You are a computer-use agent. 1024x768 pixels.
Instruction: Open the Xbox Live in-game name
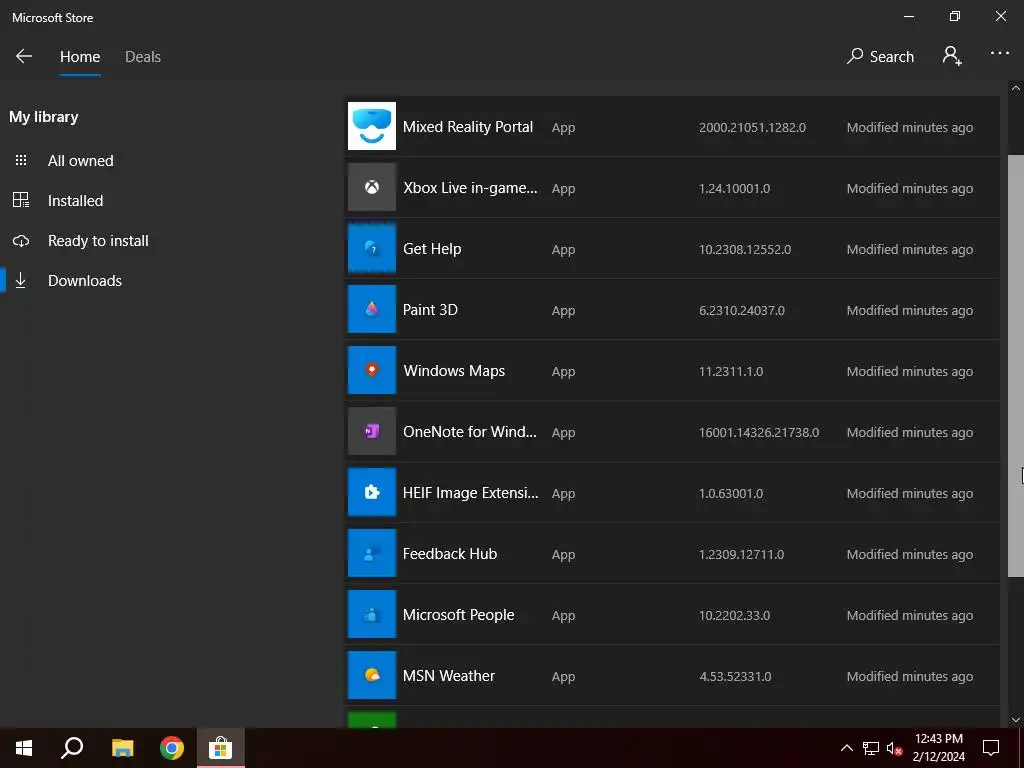[x=470, y=188]
